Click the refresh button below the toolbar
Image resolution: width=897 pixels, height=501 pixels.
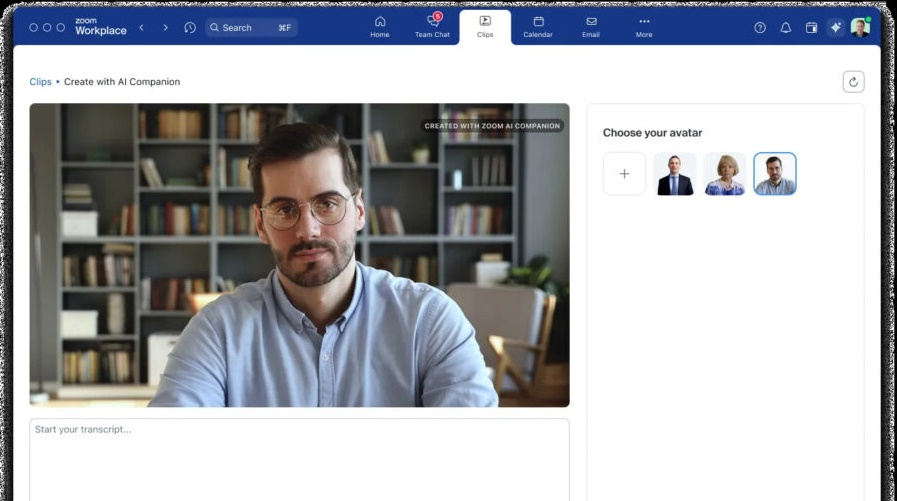[853, 82]
